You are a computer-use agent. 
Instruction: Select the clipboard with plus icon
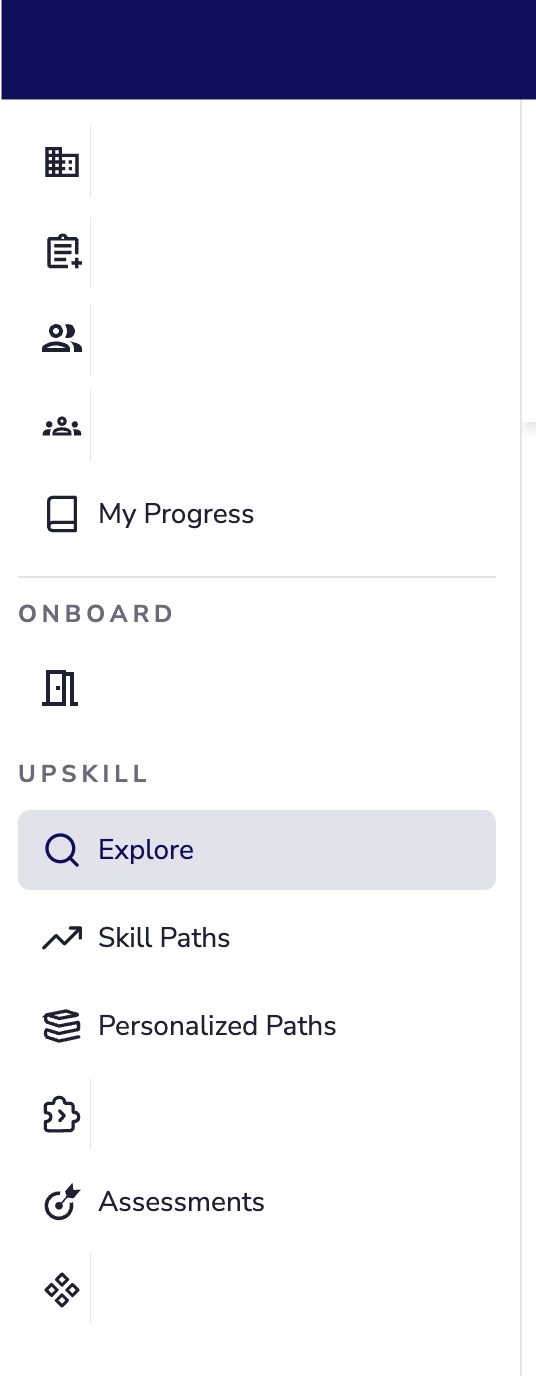tap(62, 251)
